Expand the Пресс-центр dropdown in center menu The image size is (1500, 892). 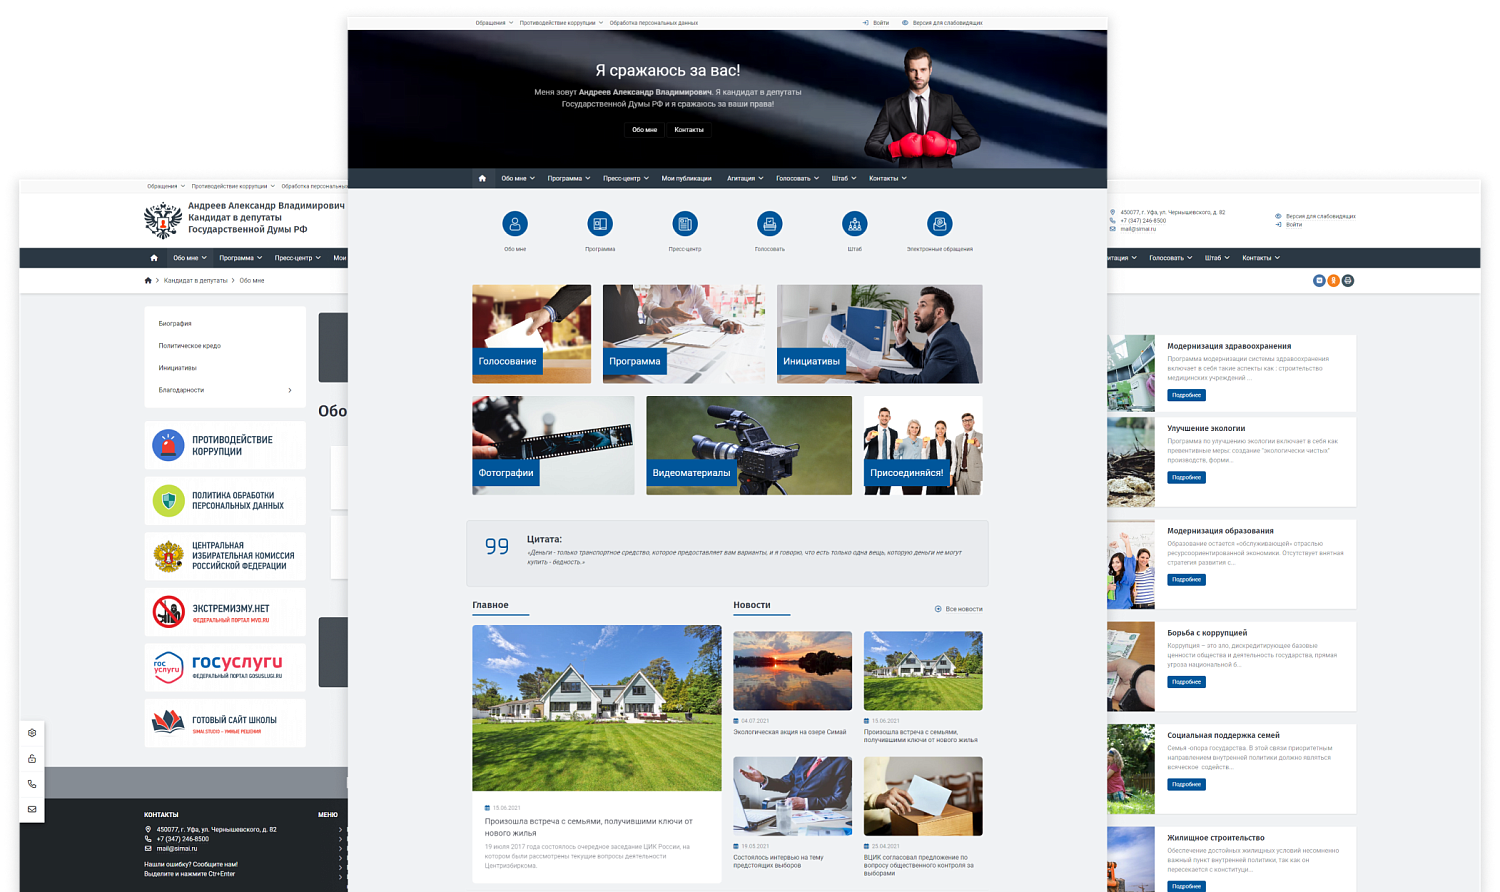(x=625, y=179)
